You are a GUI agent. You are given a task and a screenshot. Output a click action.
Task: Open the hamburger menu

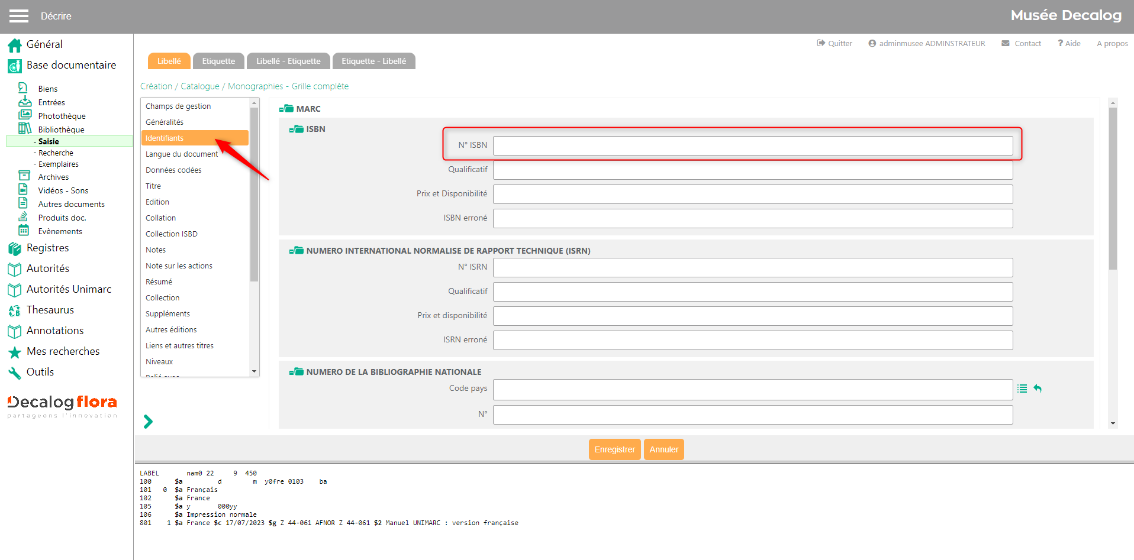19,16
